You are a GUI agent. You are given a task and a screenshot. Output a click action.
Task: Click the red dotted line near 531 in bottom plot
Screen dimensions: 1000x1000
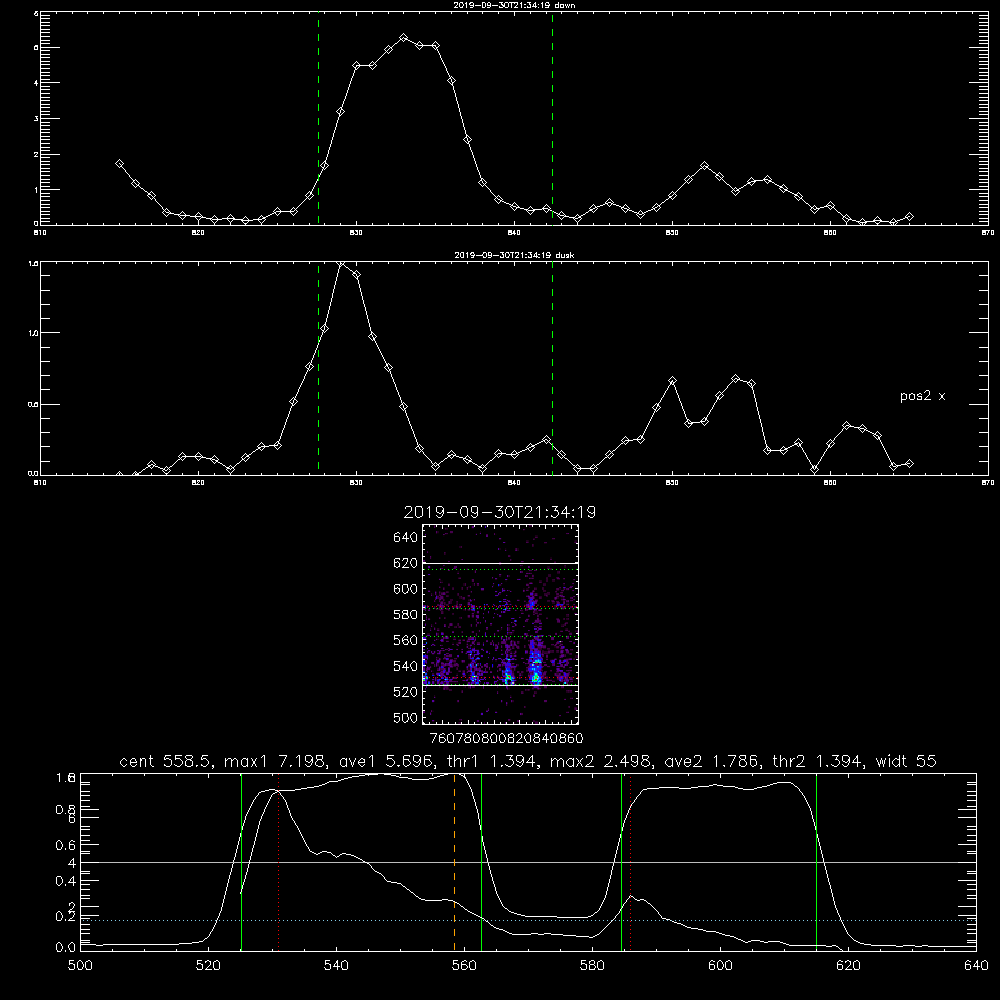(x=279, y=862)
